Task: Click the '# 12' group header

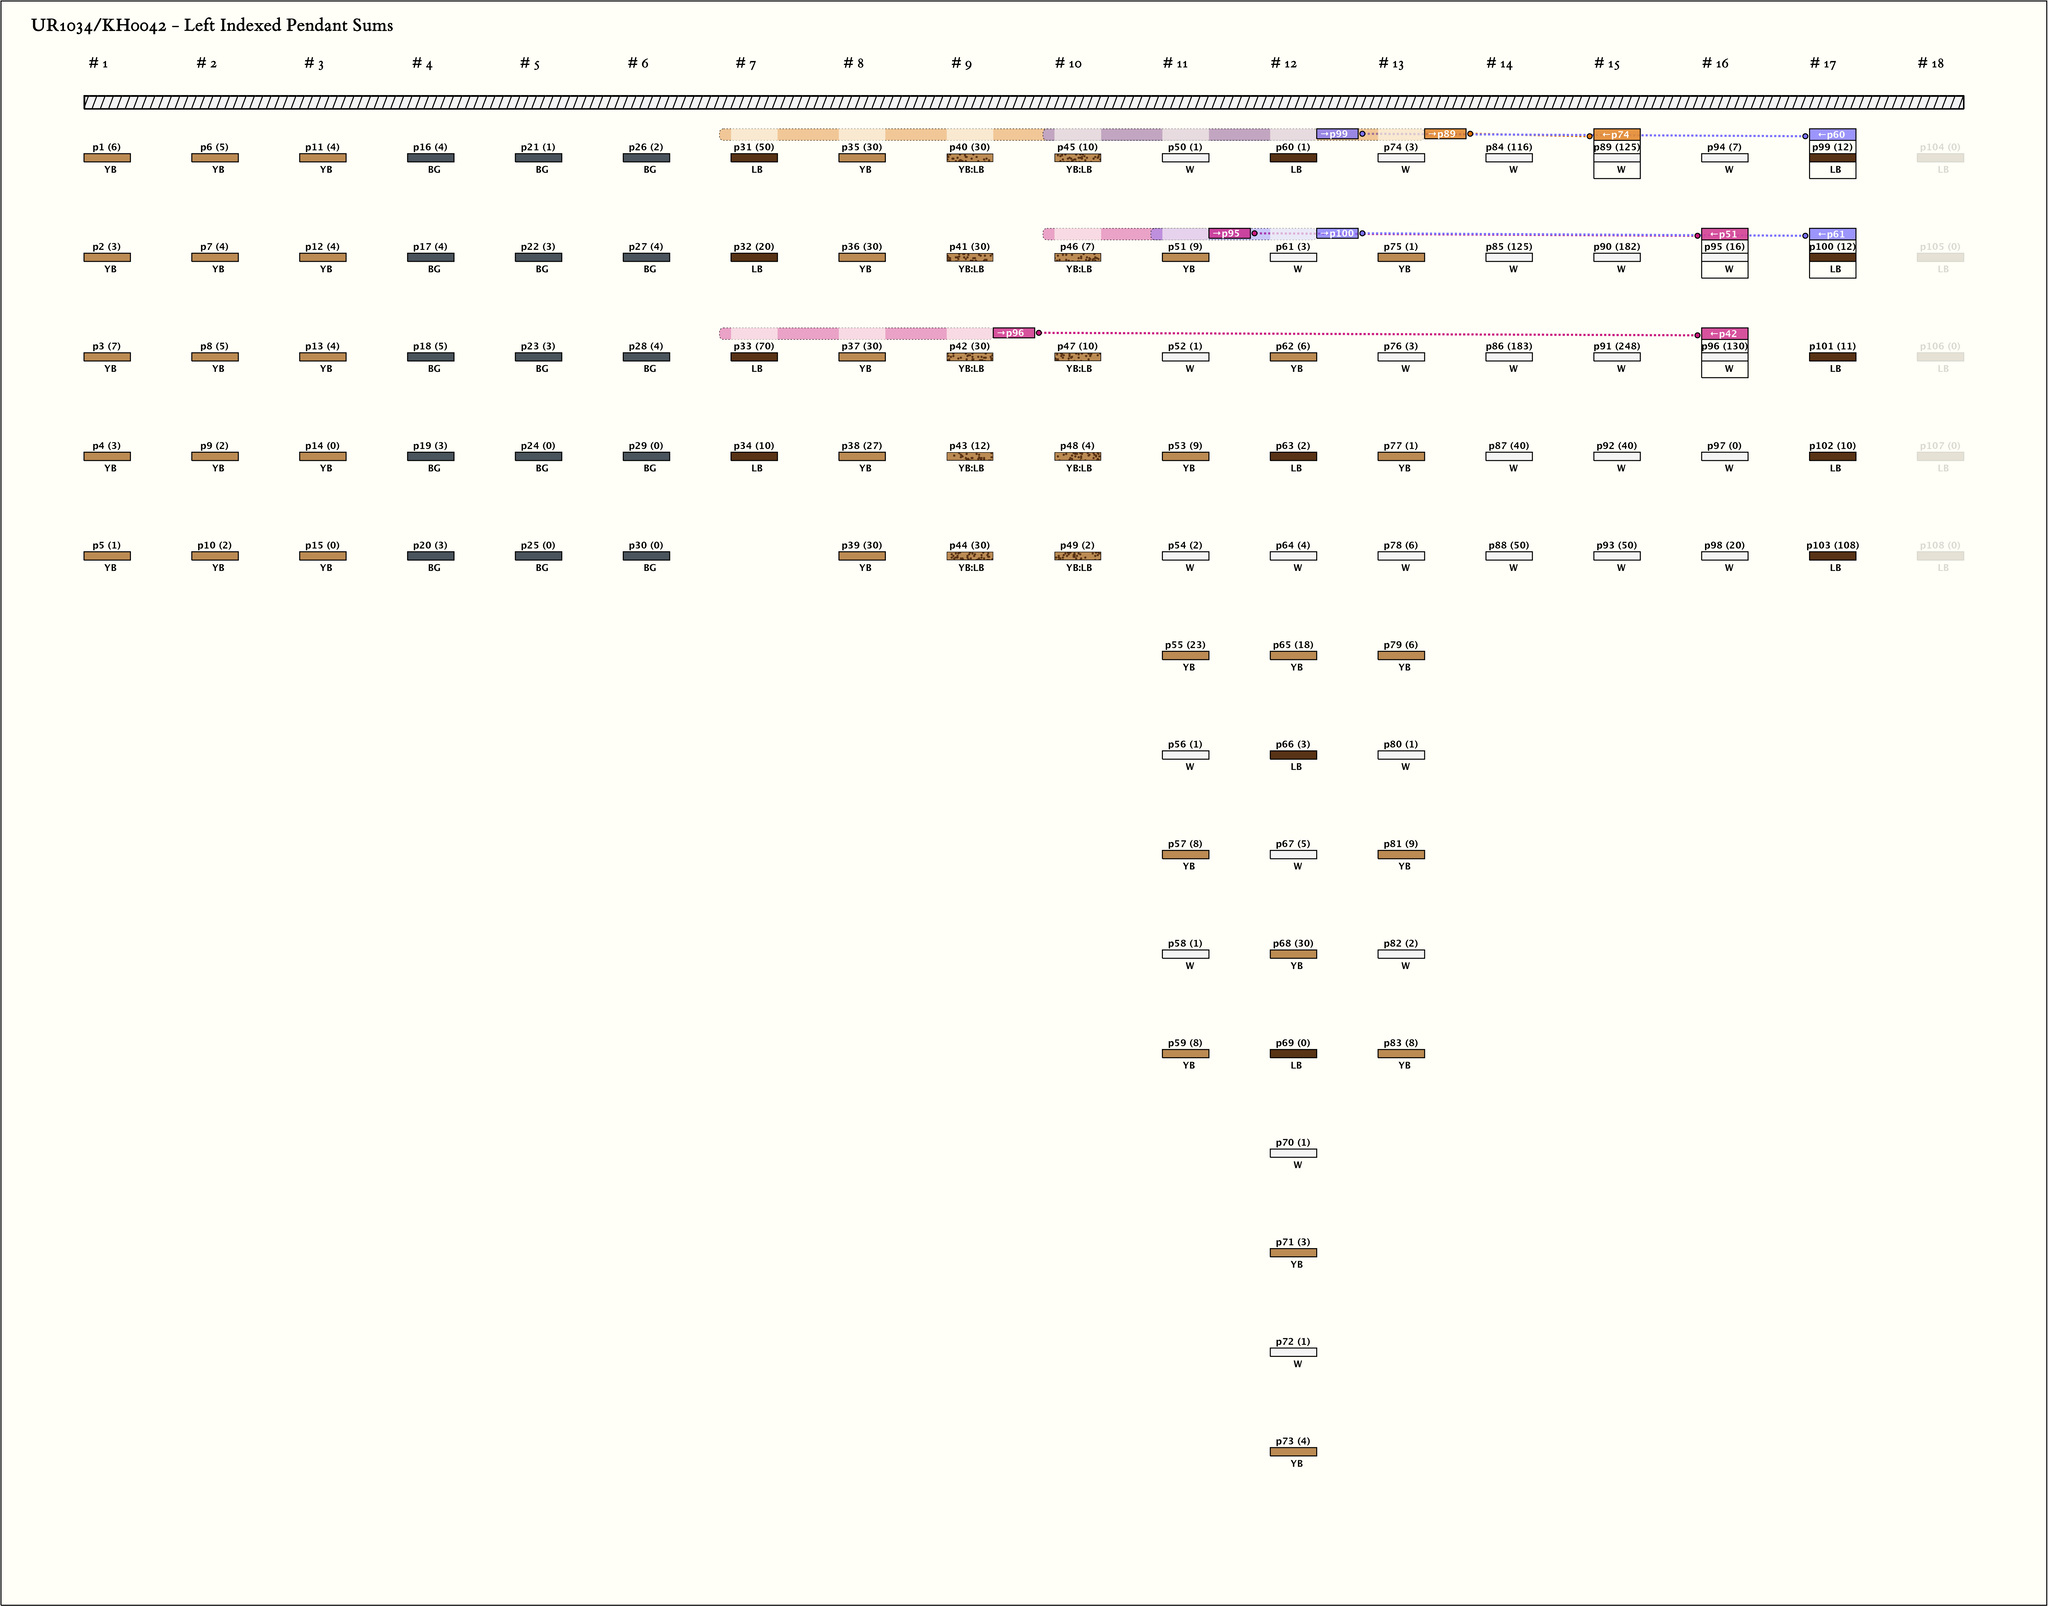Action: 1283,64
